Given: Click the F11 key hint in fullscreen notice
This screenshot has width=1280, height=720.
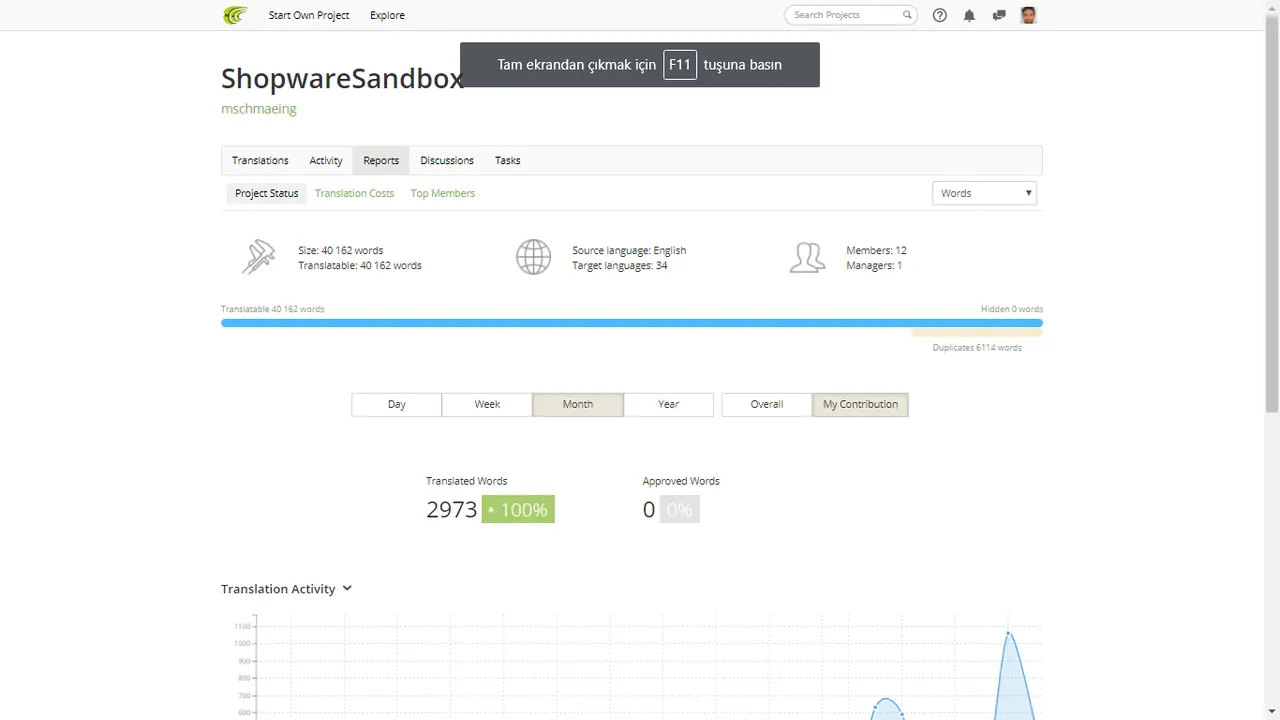Looking at the screenshot, I should pyautogui.click(x=680, y=65).
